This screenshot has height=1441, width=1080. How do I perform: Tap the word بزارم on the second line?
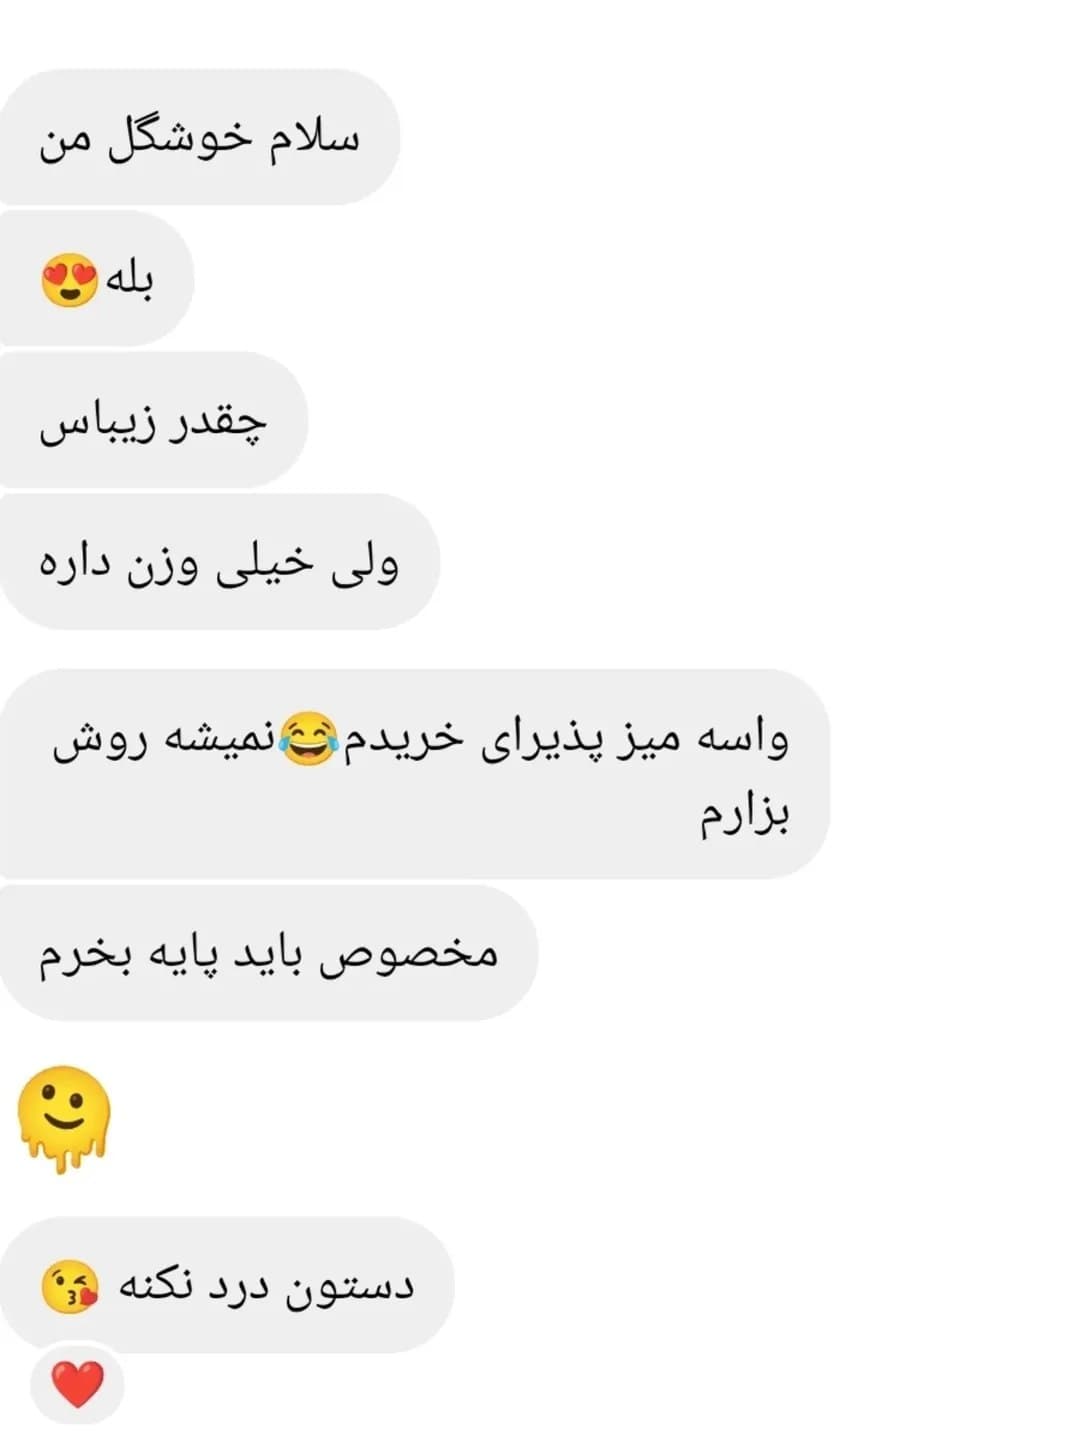(x=744, y=815)
